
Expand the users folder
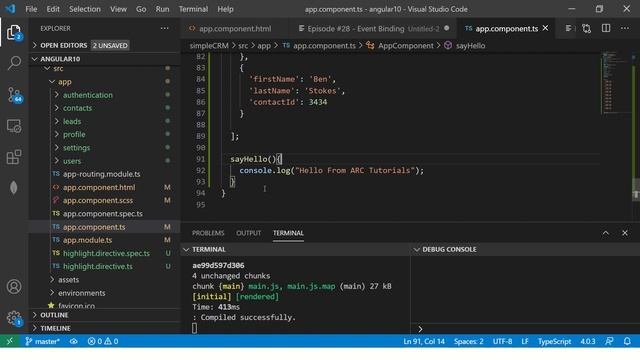(x=104, y=161)
